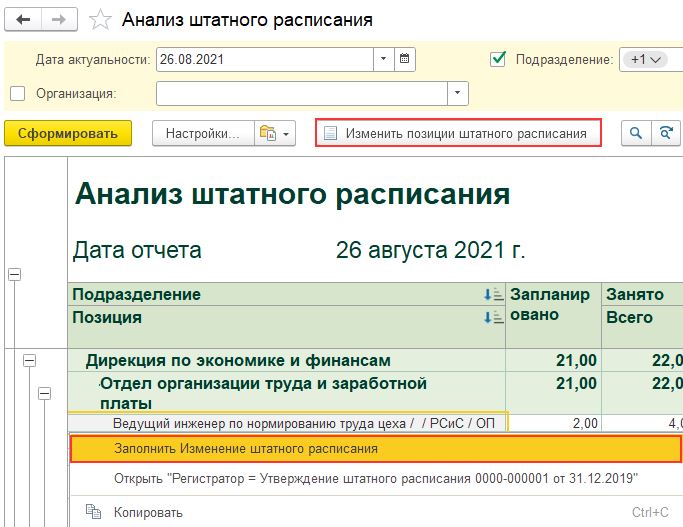Click the Занято column header
Viewport: 683px width, 527px height.
642,294
